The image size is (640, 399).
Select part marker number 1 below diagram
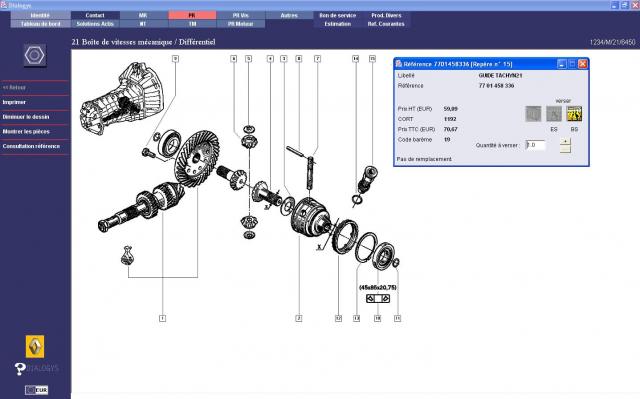click(162, 318)
